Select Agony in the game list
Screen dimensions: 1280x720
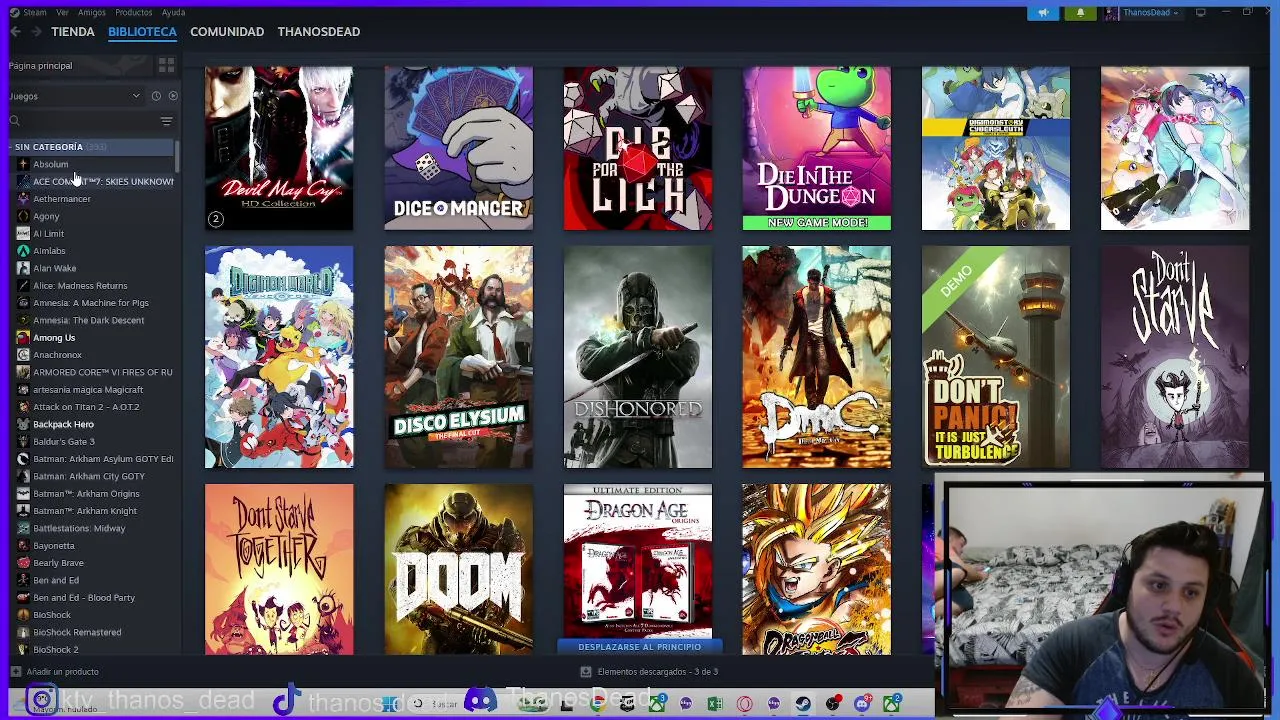click(46, 216)
